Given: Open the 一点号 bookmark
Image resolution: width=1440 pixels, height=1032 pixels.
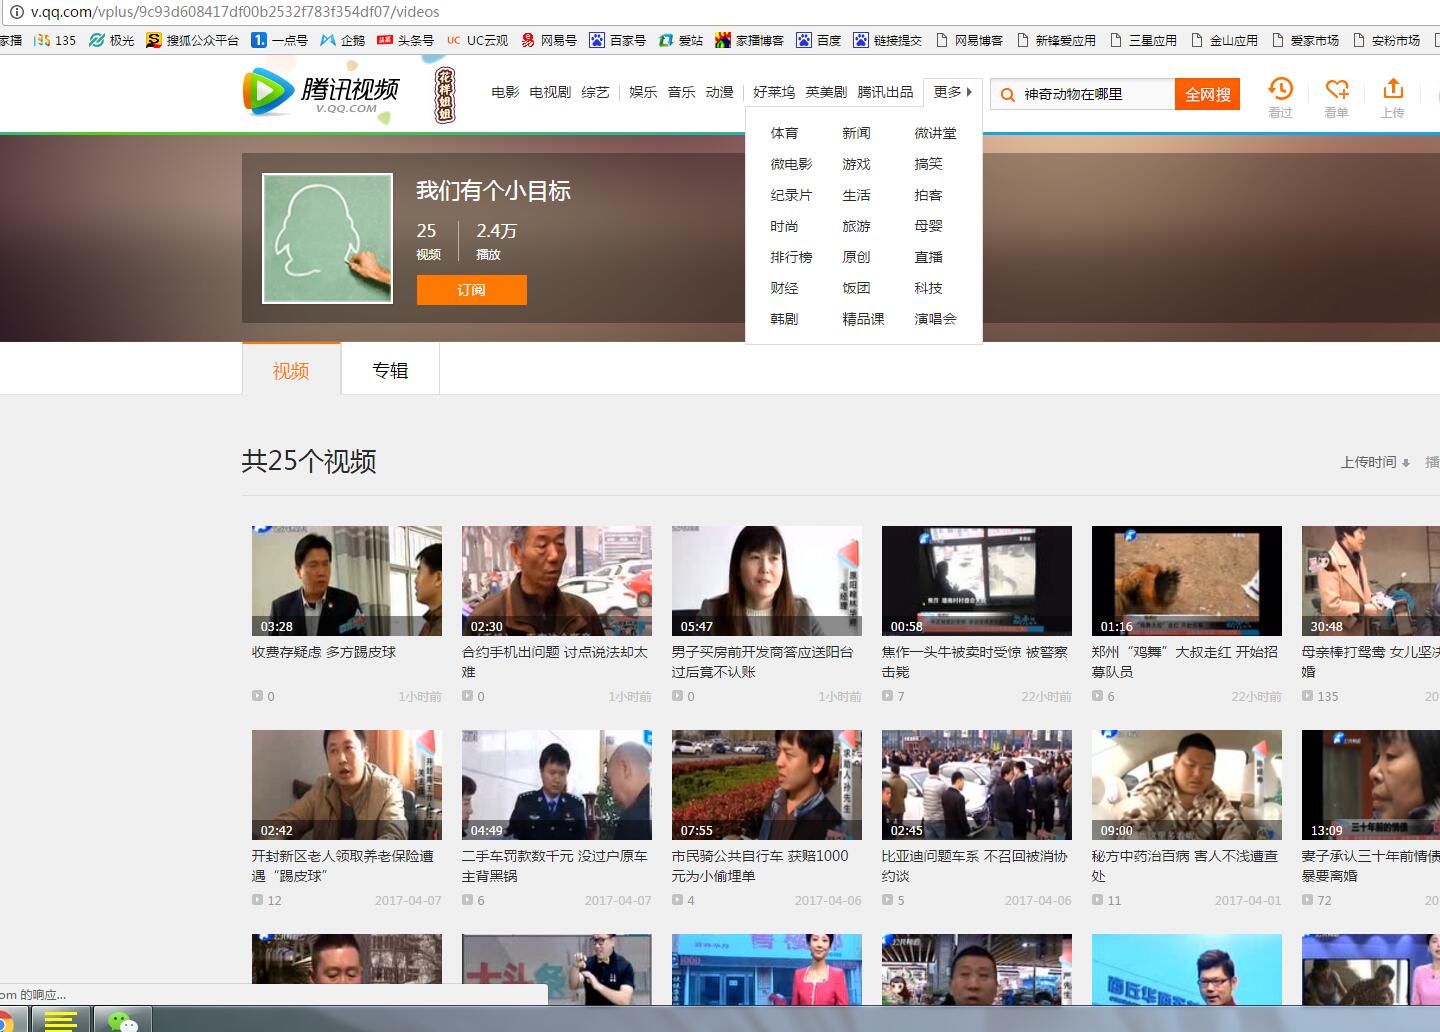Looking at the screenshot, I should tap(279, 40).
